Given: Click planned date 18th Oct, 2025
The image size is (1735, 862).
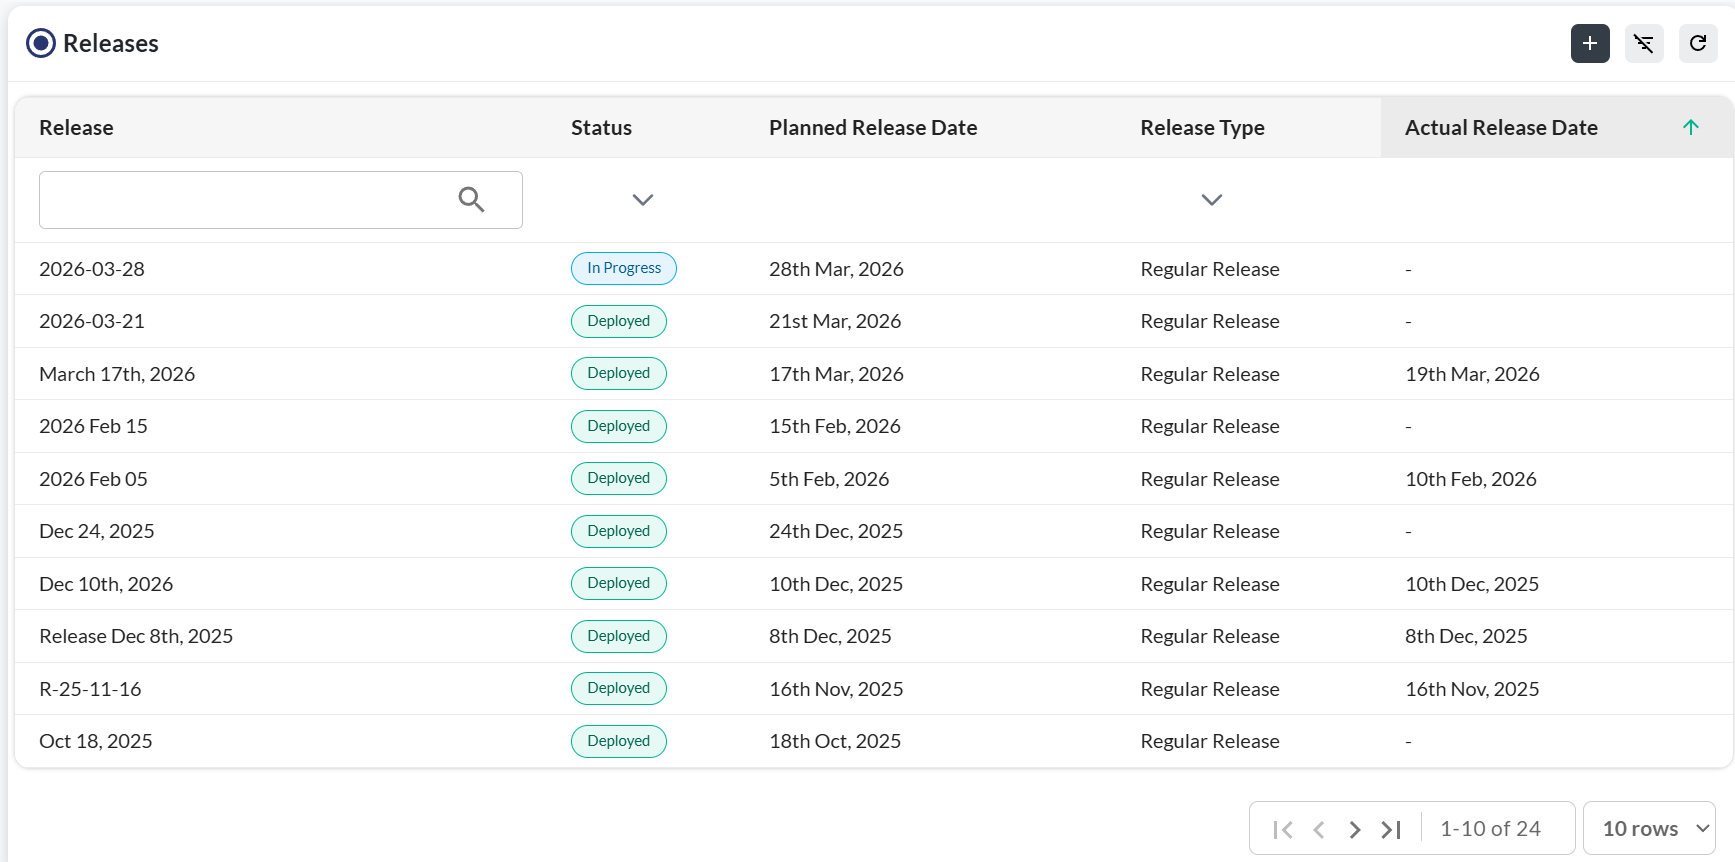Looking at the screenshot, I should [x=835, y=741].
